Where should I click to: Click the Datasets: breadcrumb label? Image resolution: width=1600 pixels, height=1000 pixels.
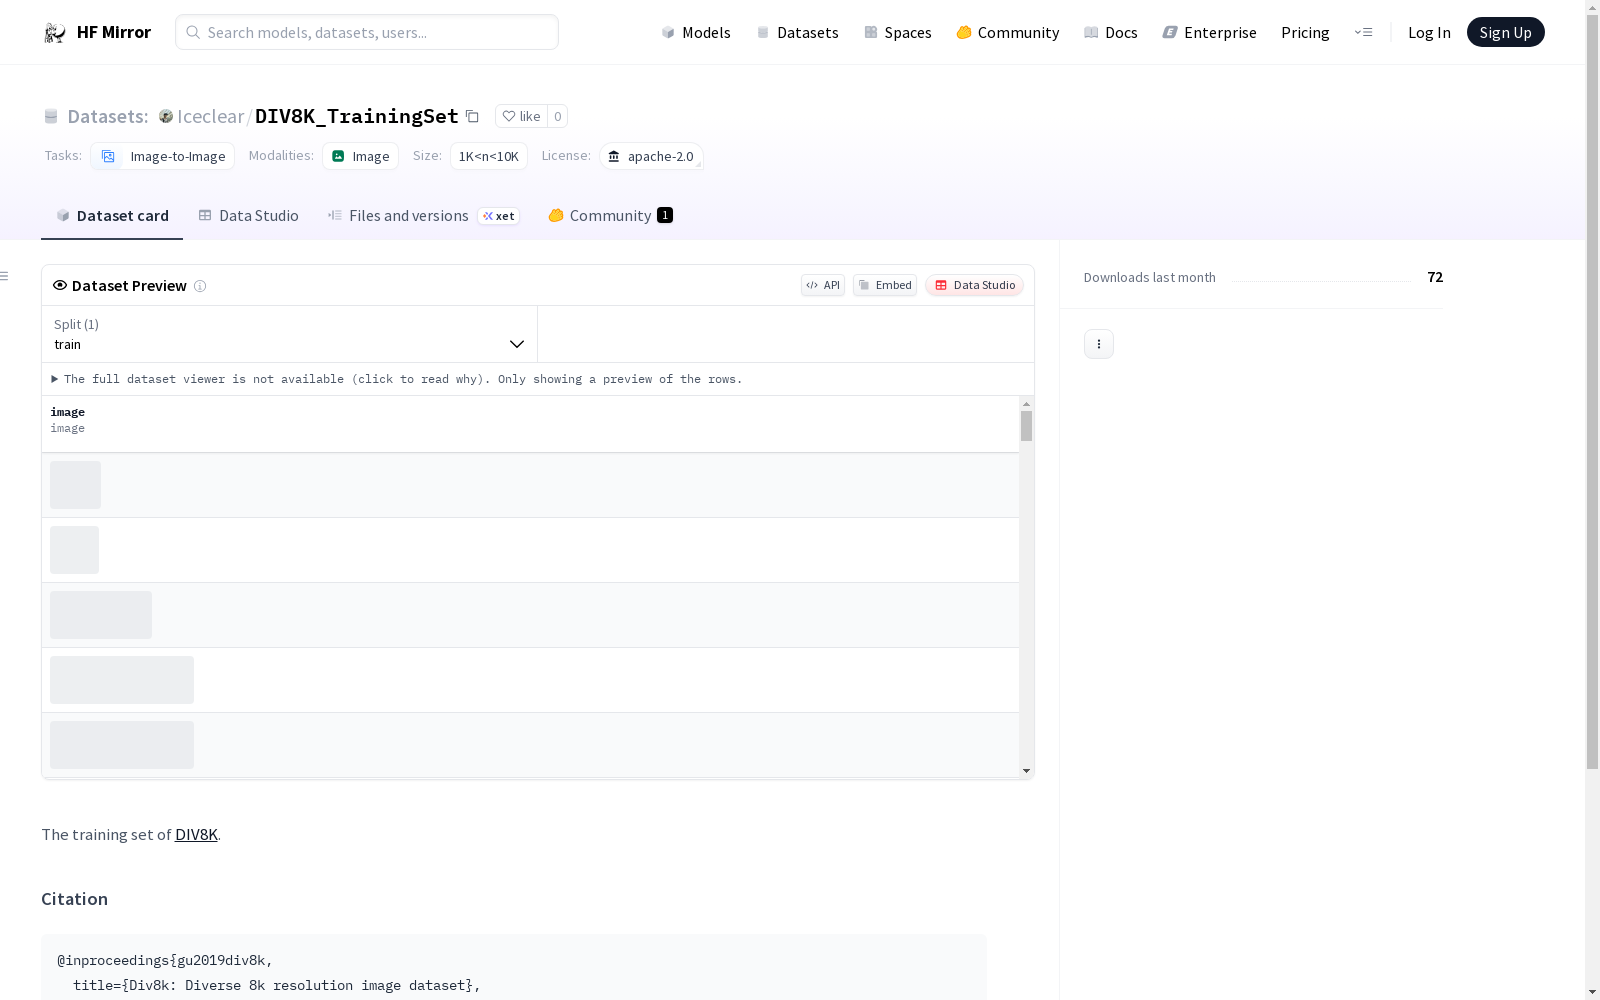(x=107, y=116)
